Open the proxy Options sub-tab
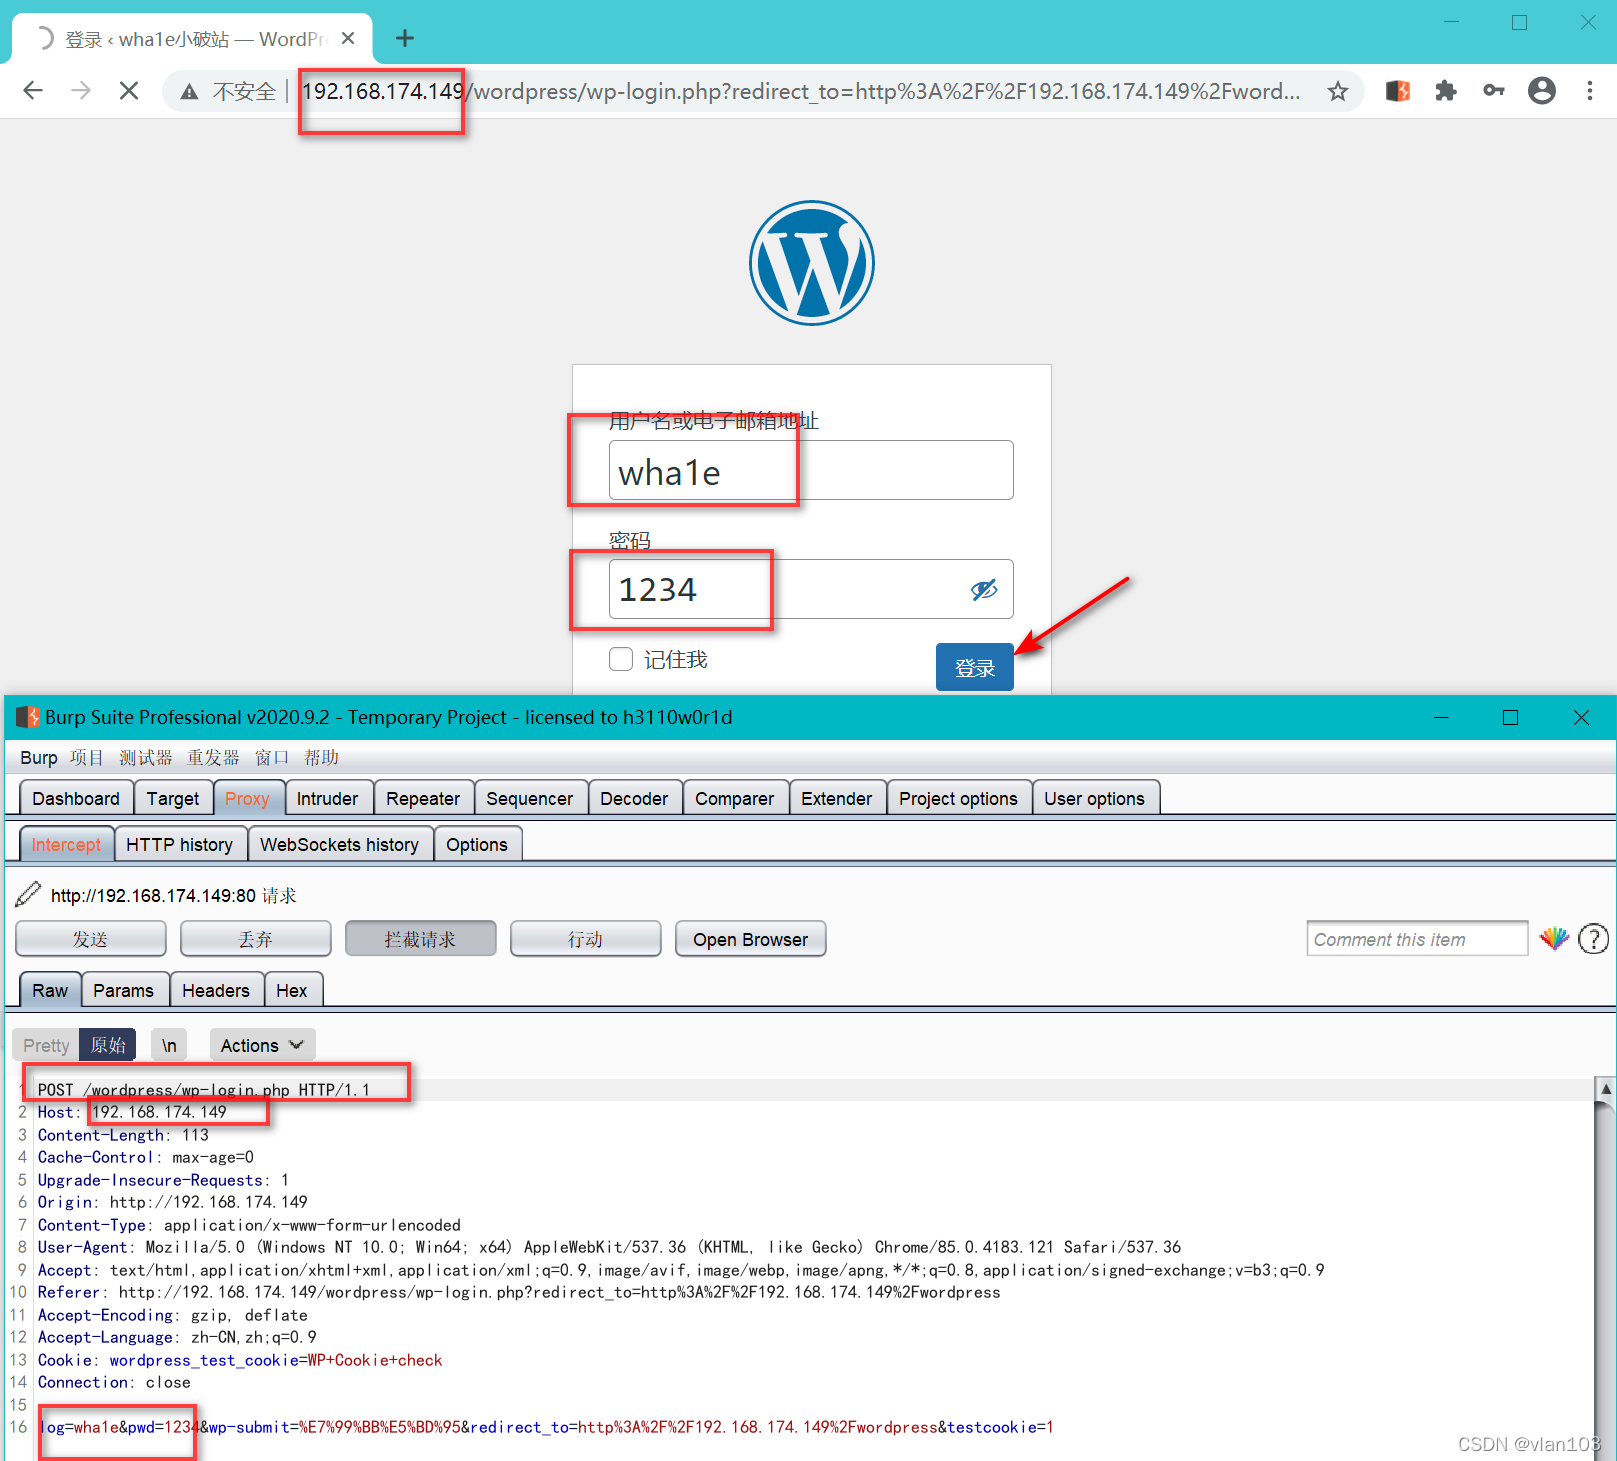This screenshot has width=1617, height=1461. (477, 844)
